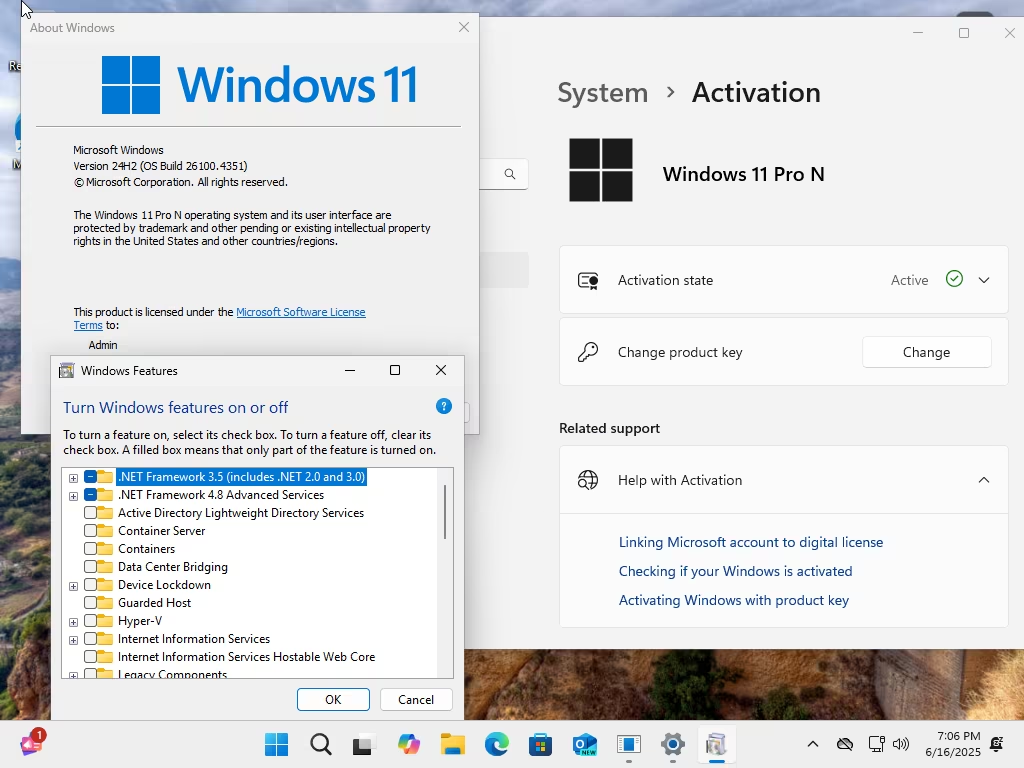Expand the Internet Information Services node

tap(73, 640)
